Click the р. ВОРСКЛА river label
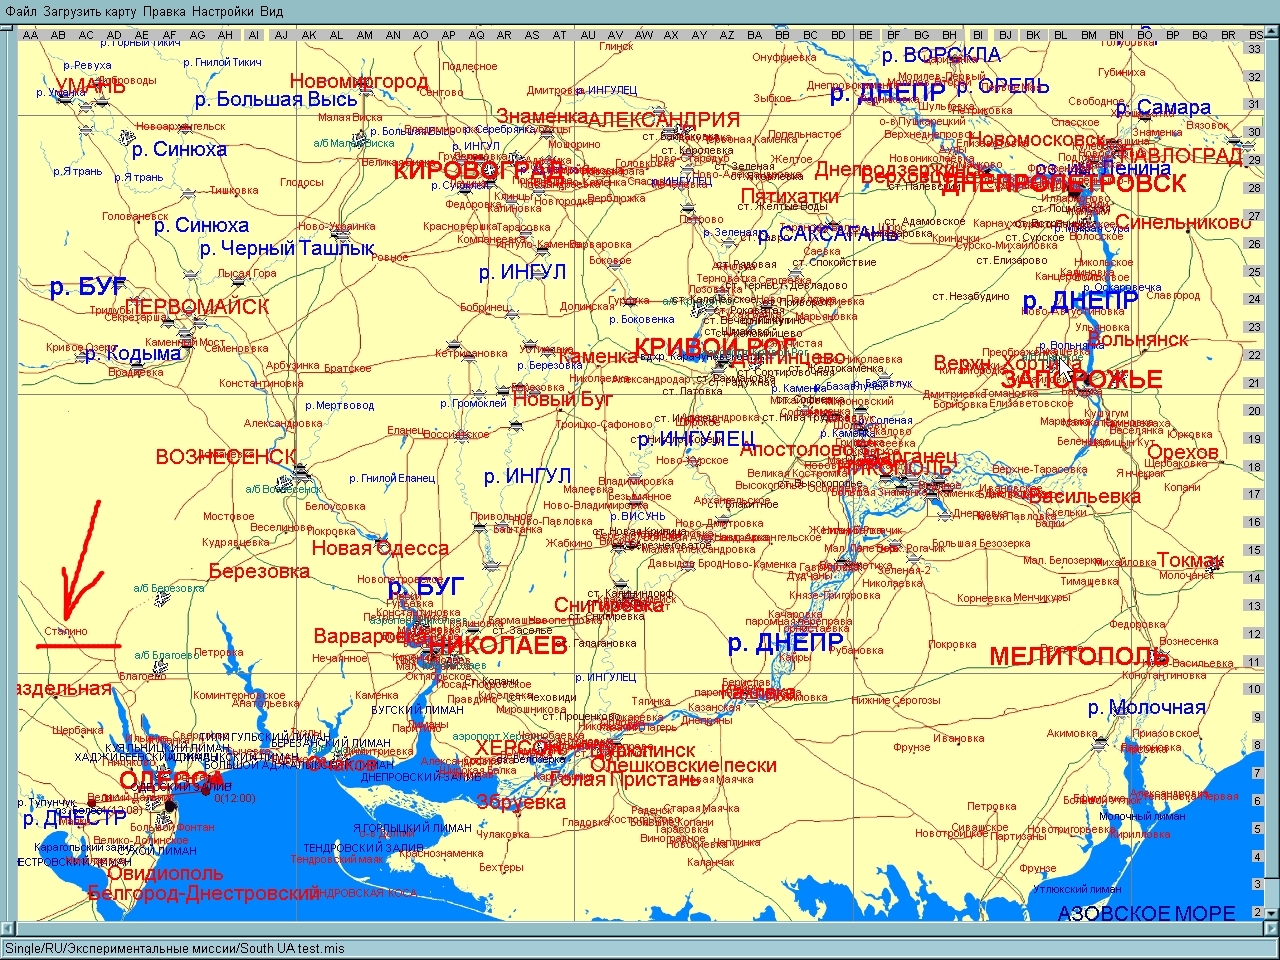Screen dimensions: 1280x960 [941, 55]
